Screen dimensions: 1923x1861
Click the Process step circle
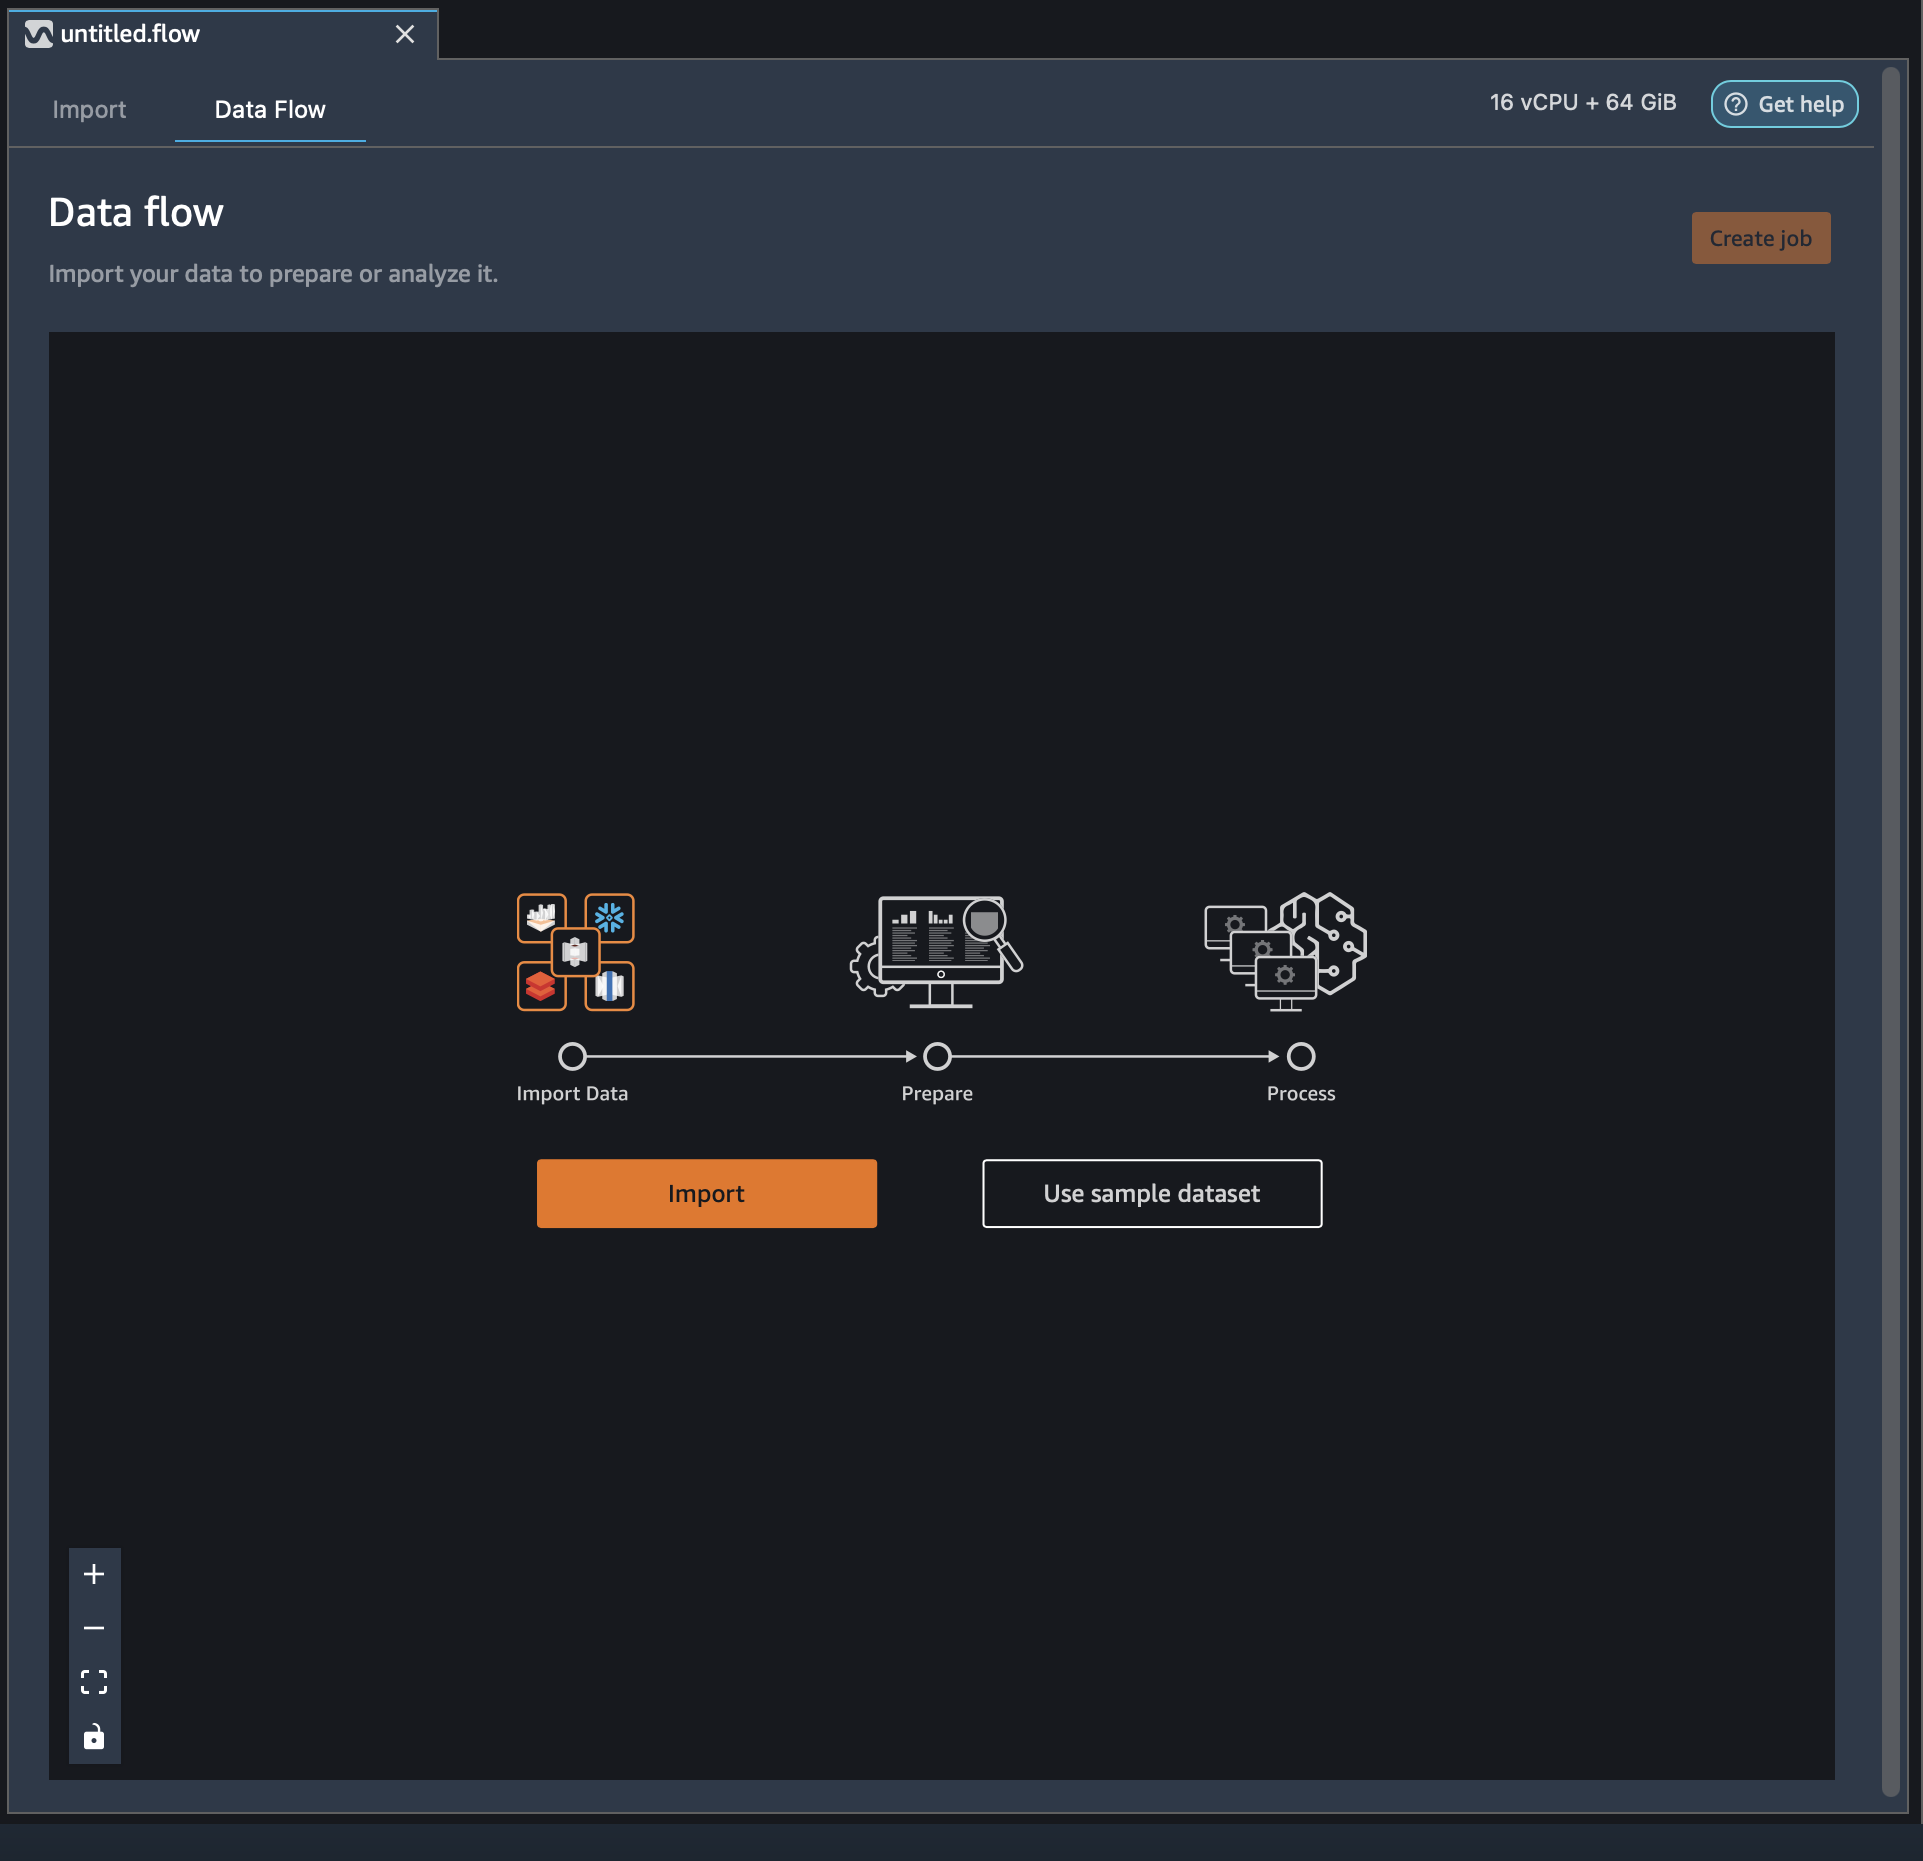(1301, 1056)
